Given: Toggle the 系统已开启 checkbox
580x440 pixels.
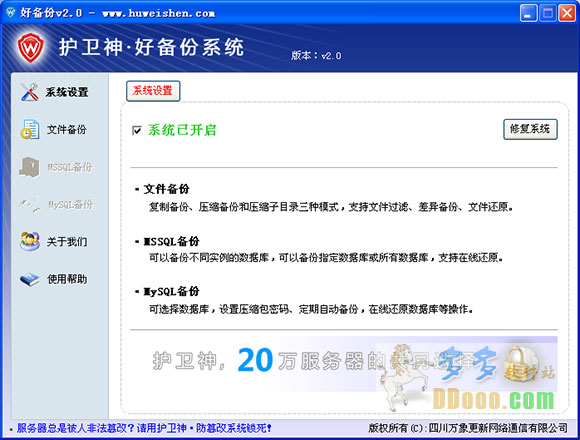Looking at the screenshot, I should click(136, 131).
